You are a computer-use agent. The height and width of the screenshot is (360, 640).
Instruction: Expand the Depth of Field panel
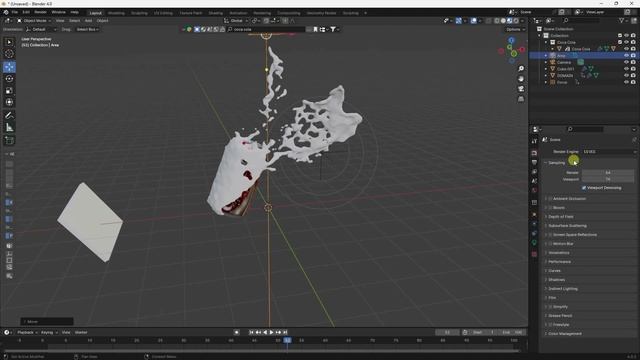[561, 217]
